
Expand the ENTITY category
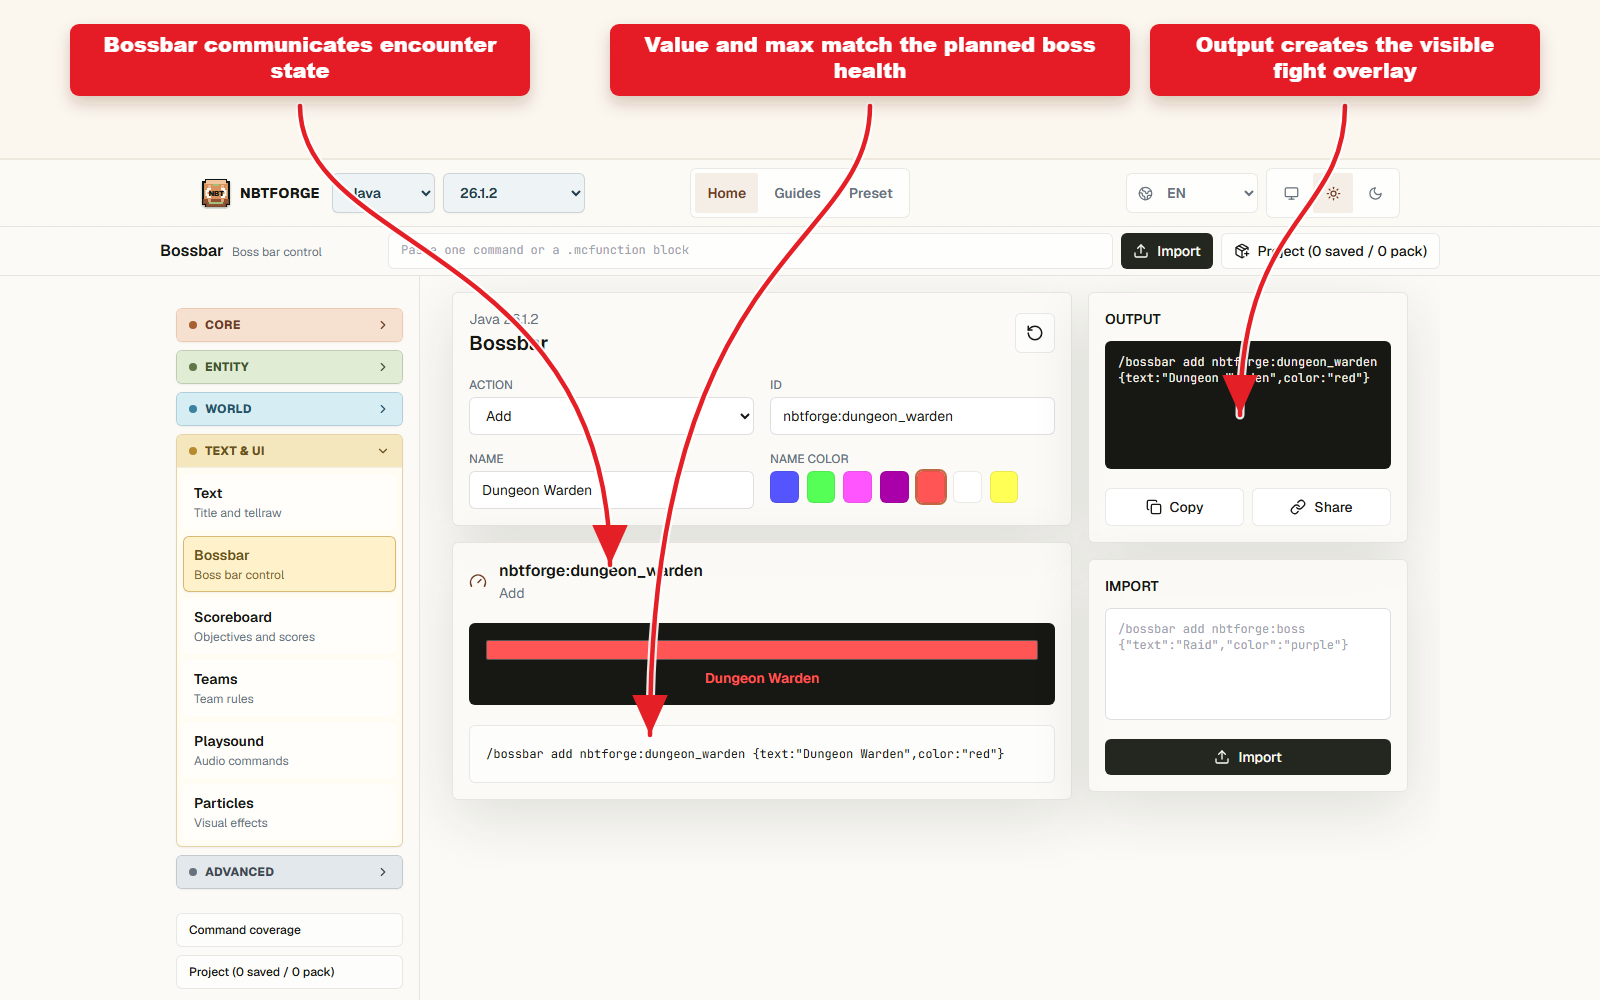[289, 367]
